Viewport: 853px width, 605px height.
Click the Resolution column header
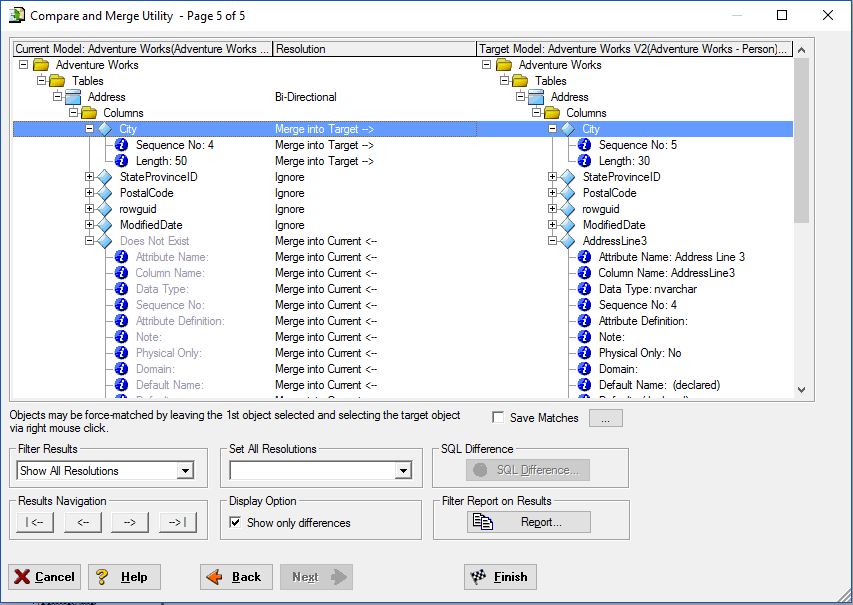click(374, 49)
